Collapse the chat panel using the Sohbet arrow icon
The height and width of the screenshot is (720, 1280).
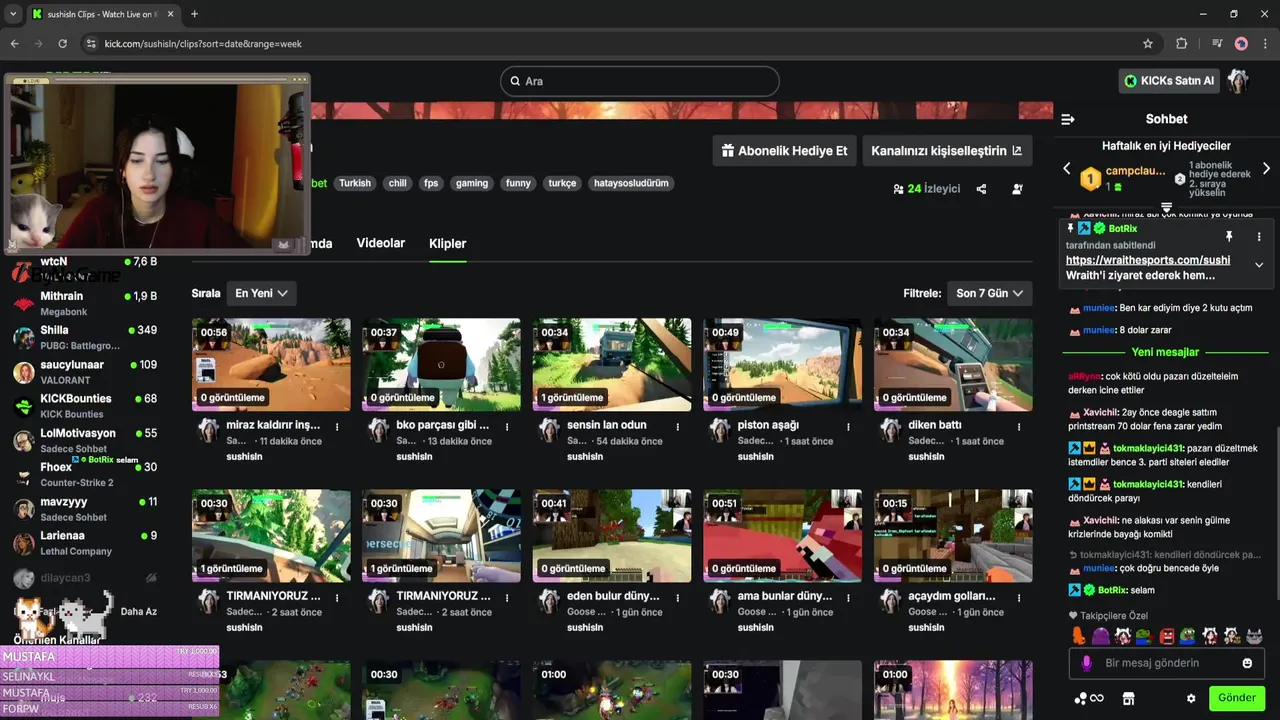(1067, 119)
